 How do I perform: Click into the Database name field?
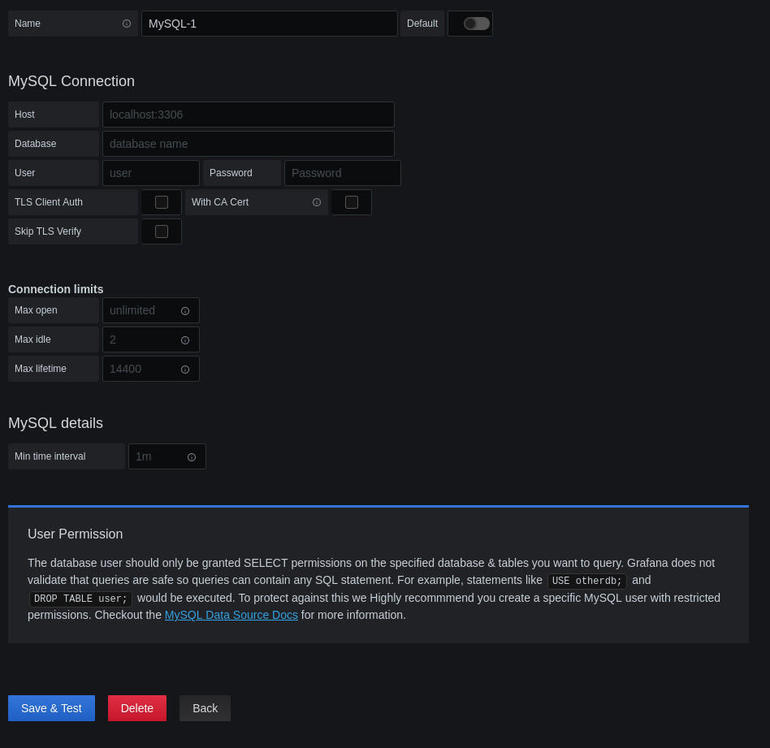pos(248,144)
